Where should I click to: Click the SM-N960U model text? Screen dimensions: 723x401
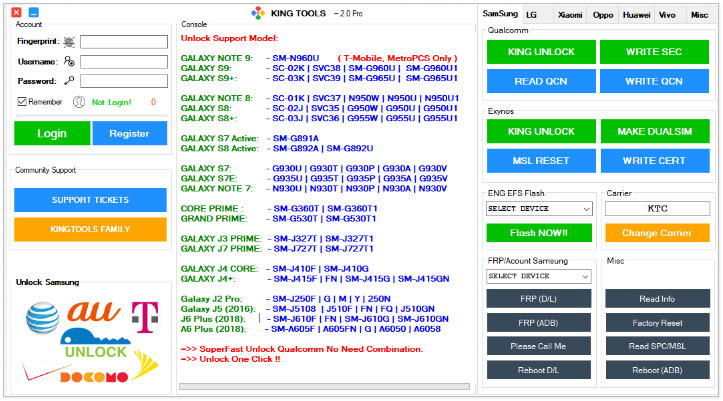point(296,58)
